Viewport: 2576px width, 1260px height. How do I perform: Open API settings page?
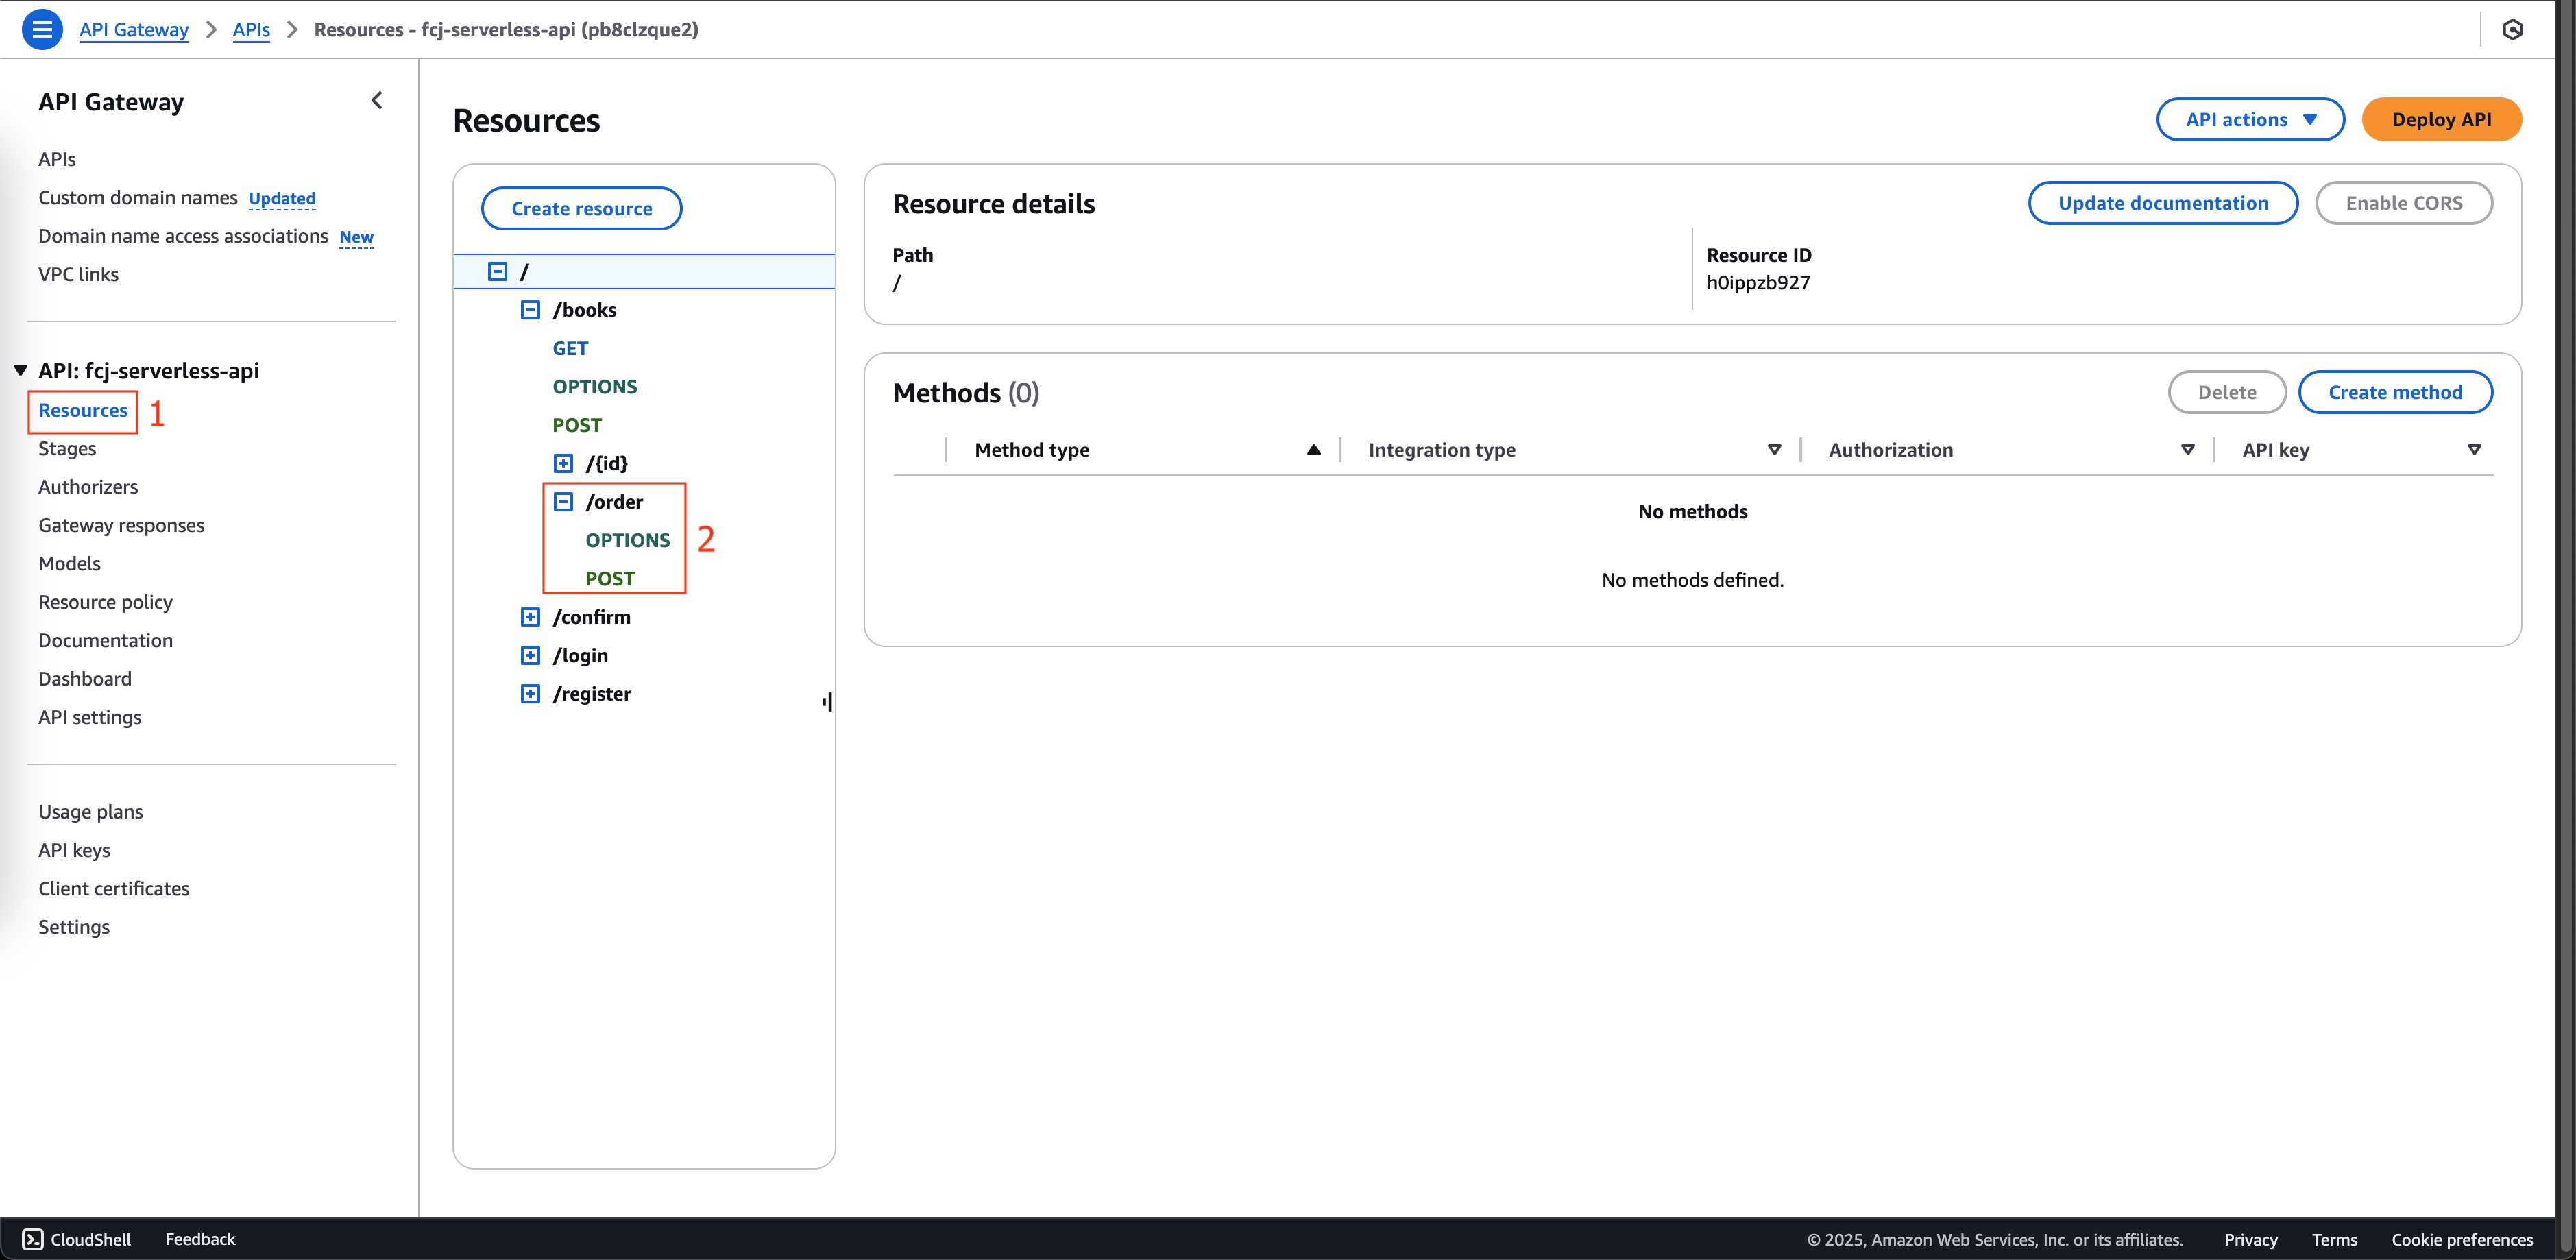pyautogui.click(x=90, y=717)
